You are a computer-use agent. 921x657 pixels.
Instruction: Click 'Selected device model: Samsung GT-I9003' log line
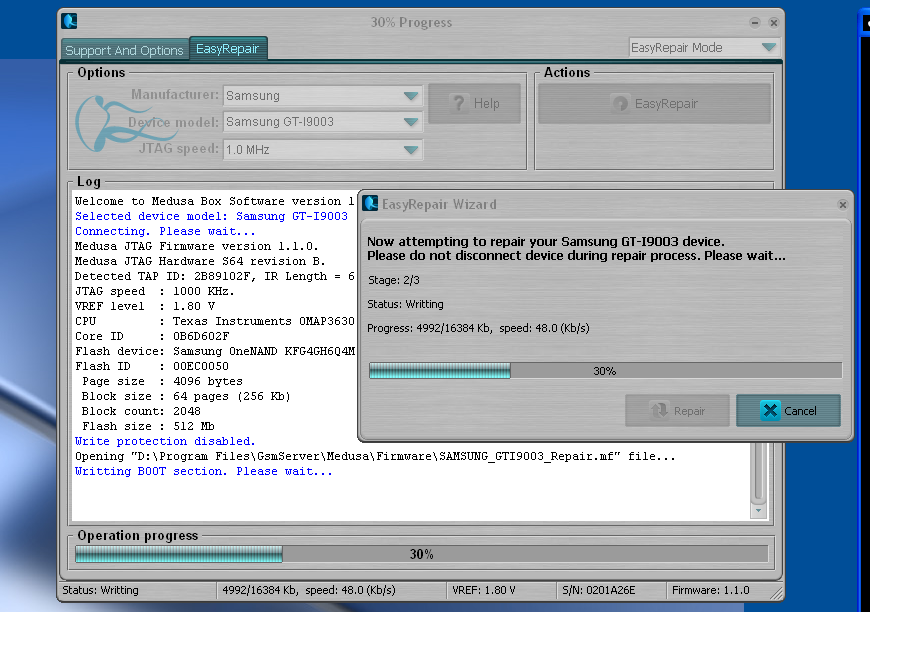(211, 216)
